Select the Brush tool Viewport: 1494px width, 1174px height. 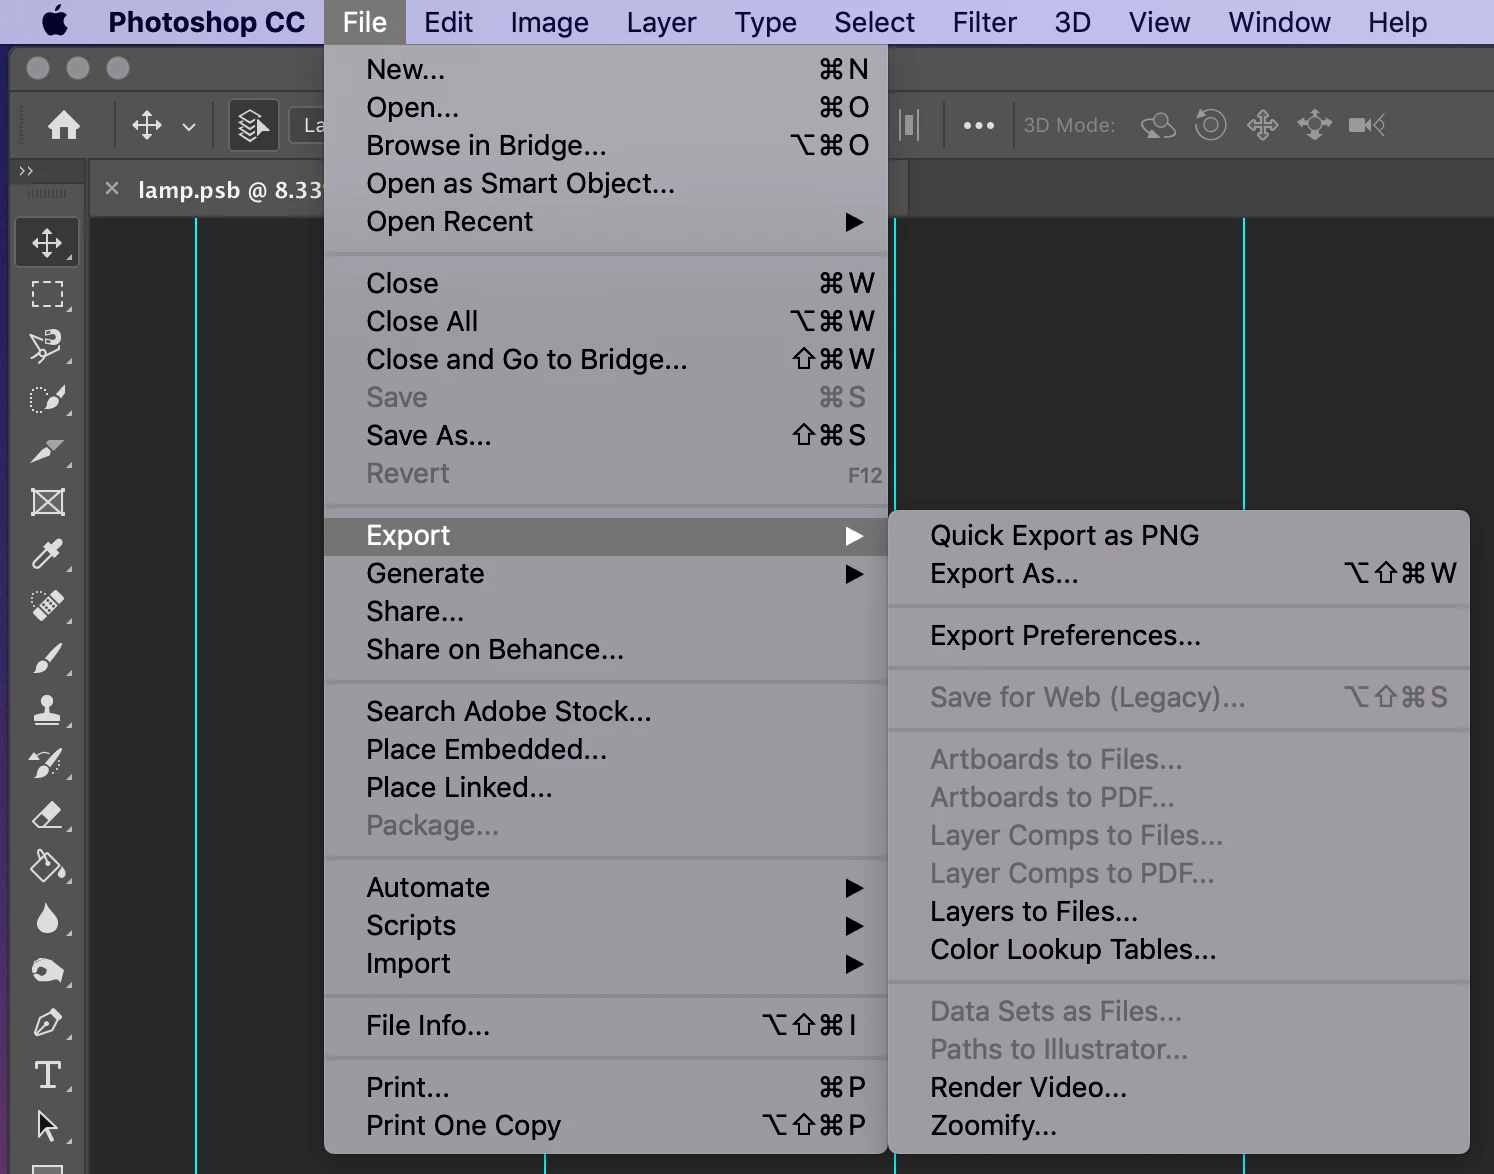[x=47, y=658]
